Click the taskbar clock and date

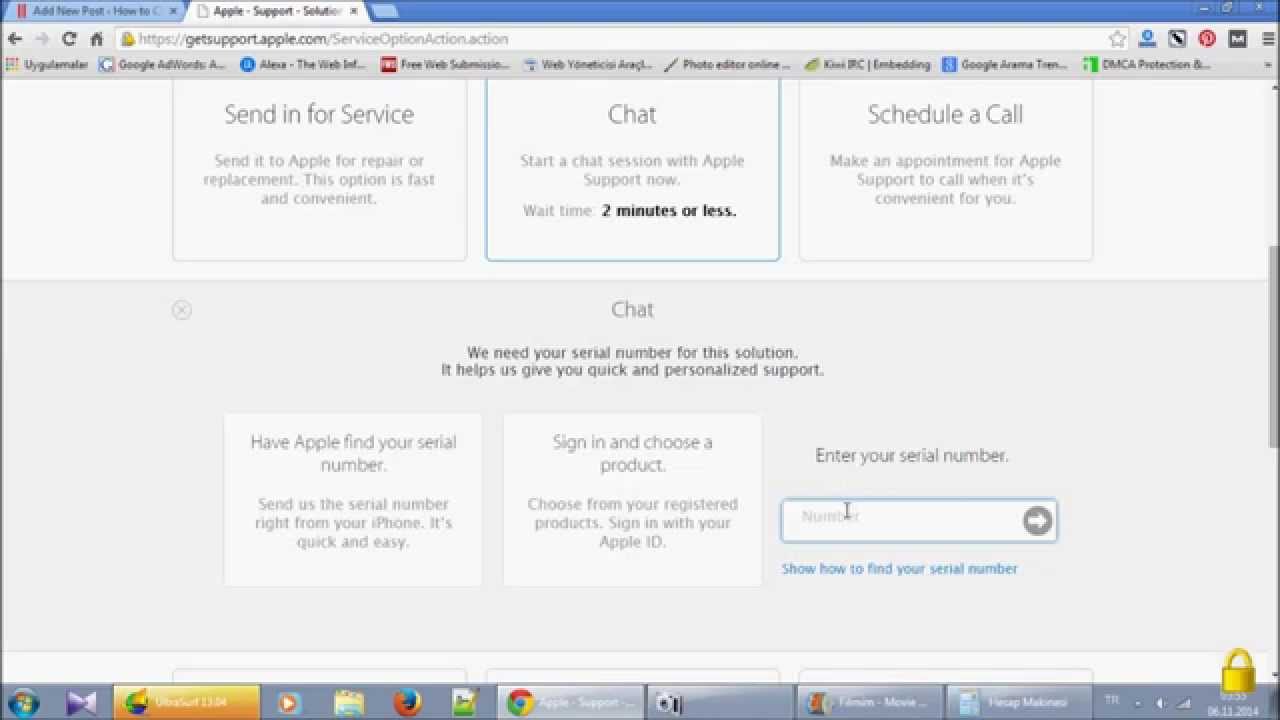(1232, 704)
